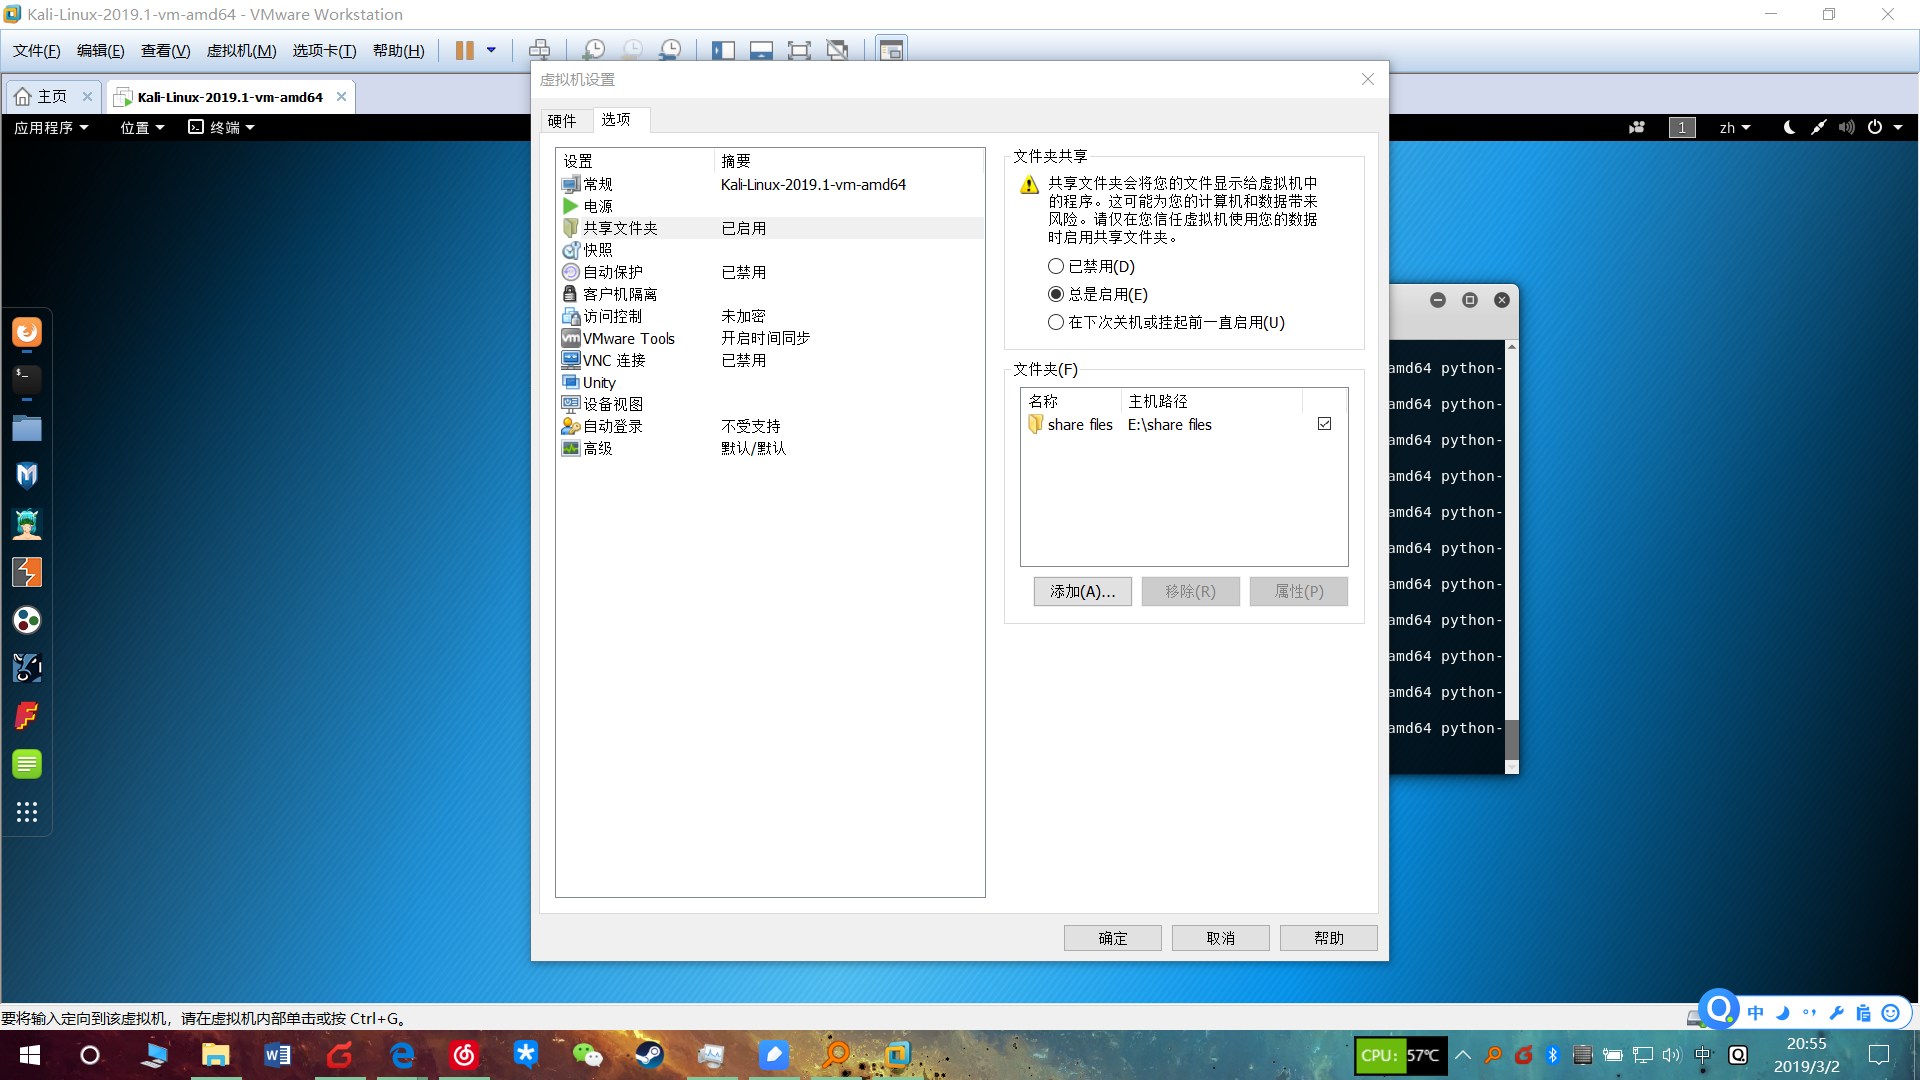Open the zh input language dropdown
This screenshot has height=1080, width=1920.
pos(1735,127)
